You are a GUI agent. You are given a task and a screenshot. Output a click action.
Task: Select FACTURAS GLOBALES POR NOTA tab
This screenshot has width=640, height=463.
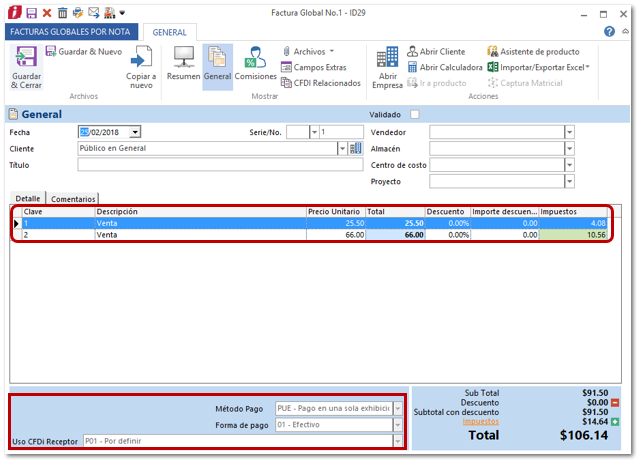pyautogui.click(x=70, y=32)
